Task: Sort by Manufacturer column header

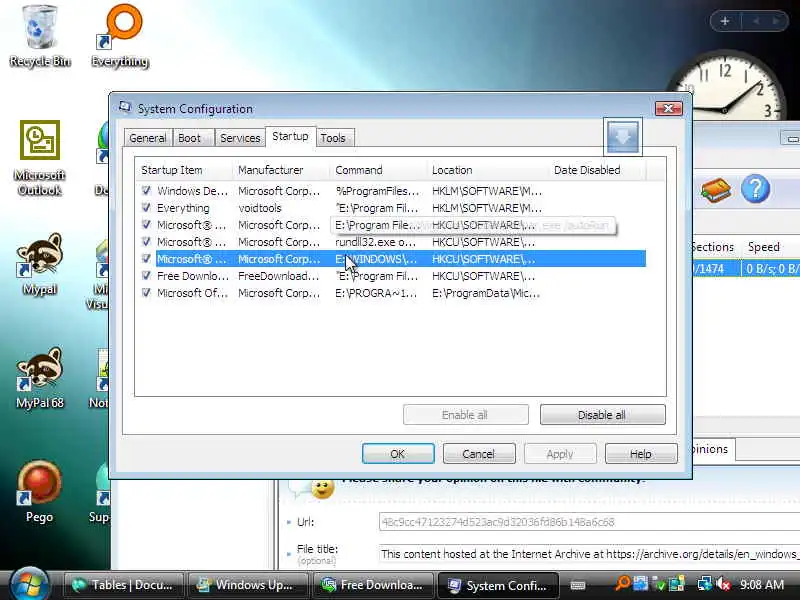Action: (x=281, y=170)
